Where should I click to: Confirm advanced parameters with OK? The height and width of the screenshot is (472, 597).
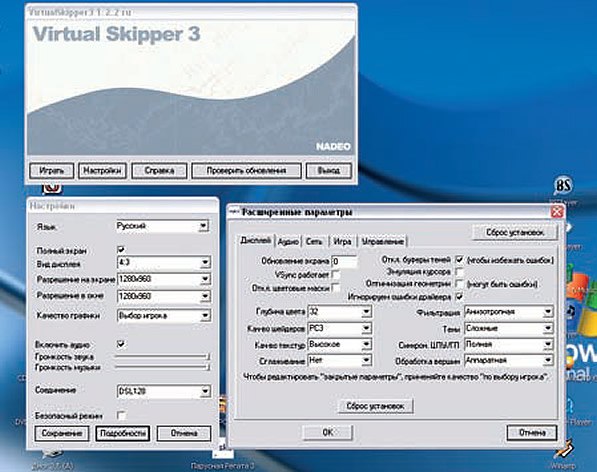point(327,432)
